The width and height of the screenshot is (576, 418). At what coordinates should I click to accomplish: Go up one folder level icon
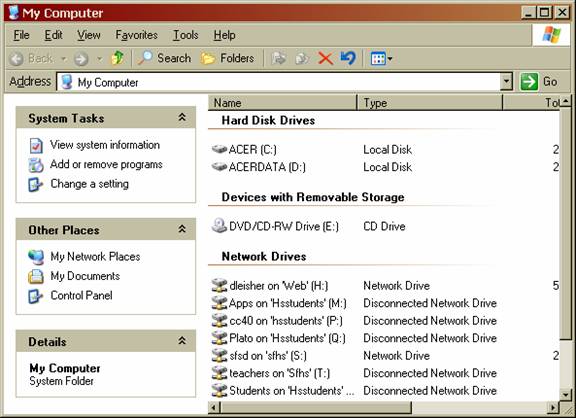point(118,58)
